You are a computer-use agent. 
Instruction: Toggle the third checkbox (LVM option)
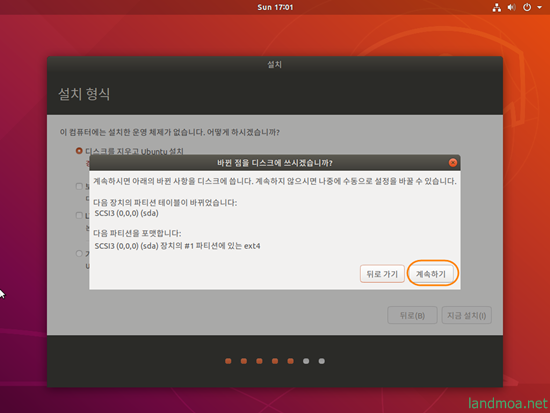tap(79, 215)
